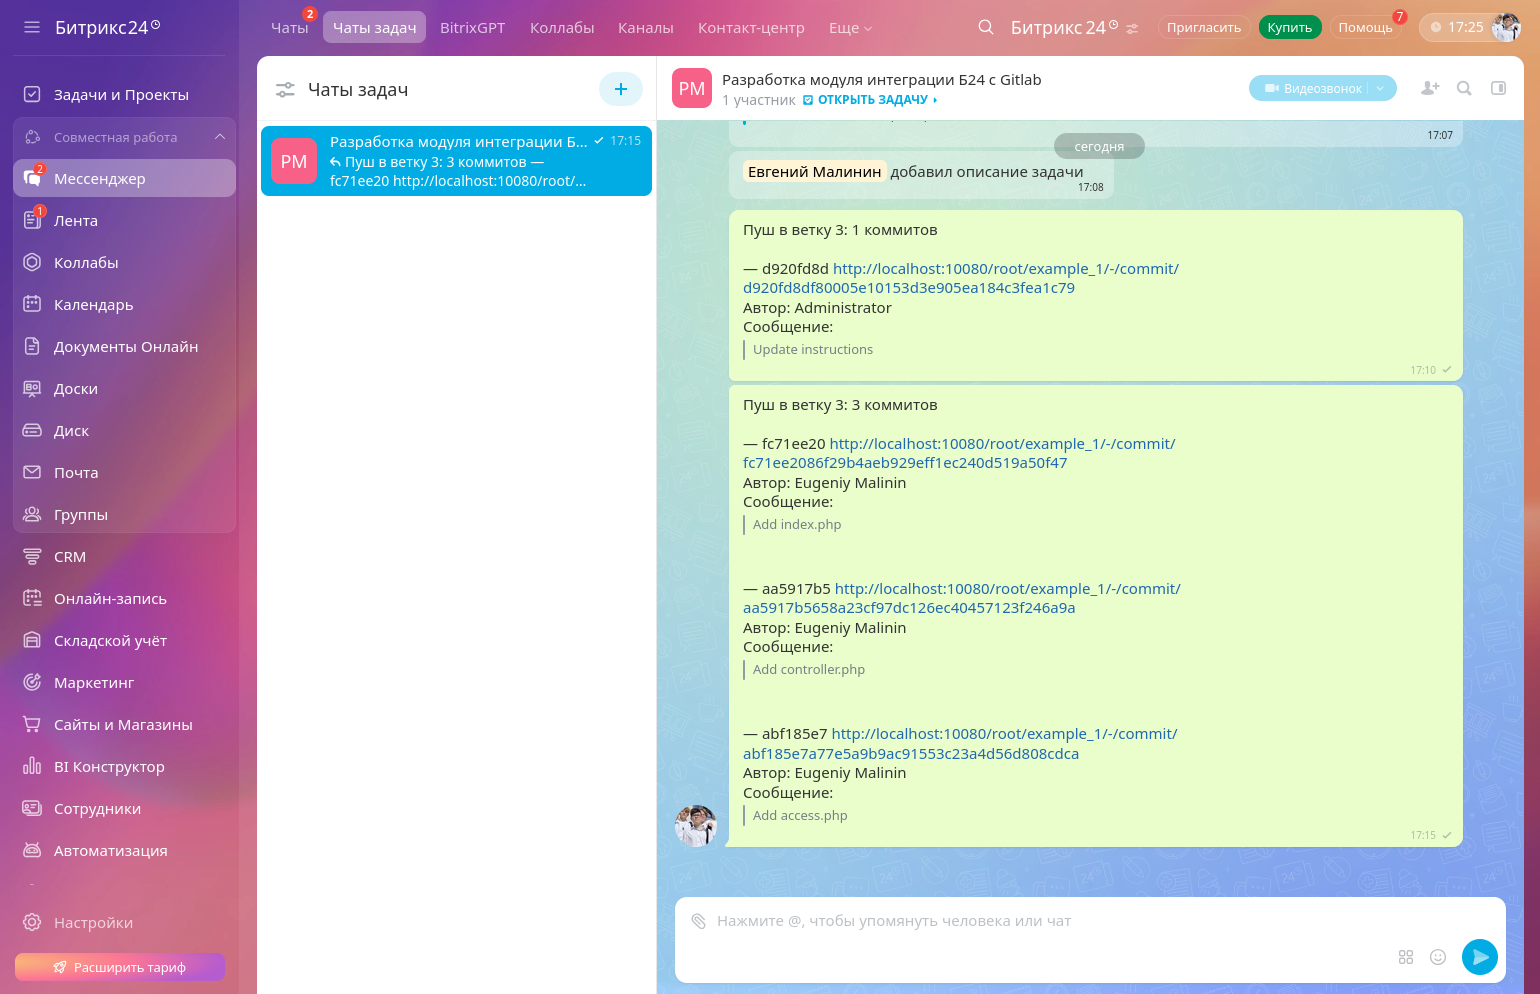Click the sender avatar beside the messages

(x=696, y=826)
